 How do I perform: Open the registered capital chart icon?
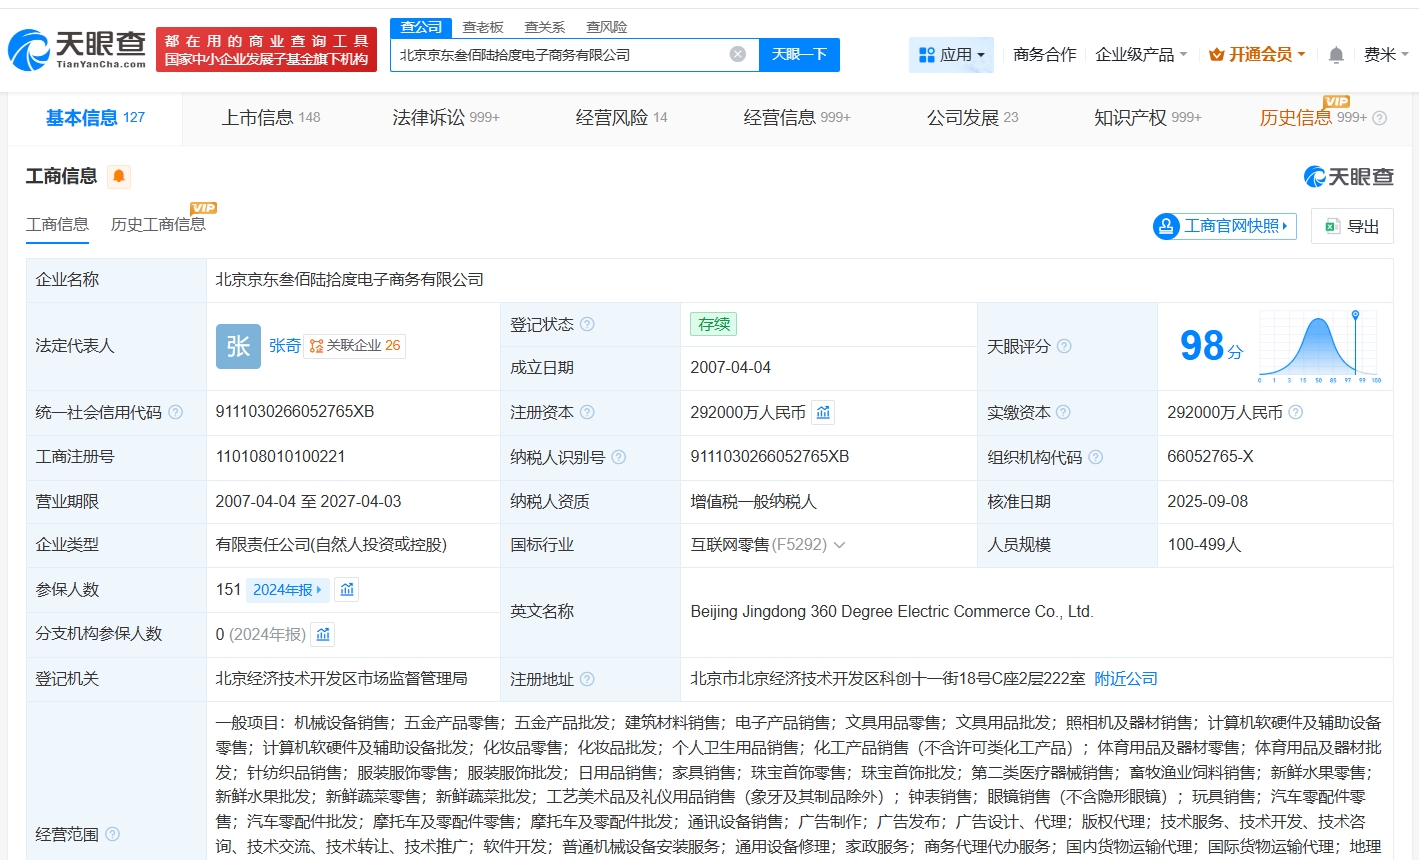(823, 412)
